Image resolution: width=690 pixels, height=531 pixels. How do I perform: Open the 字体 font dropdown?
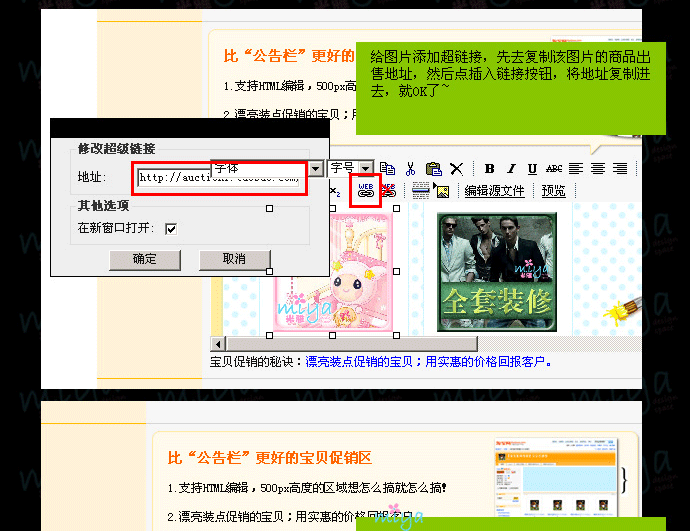click(316, 168)
